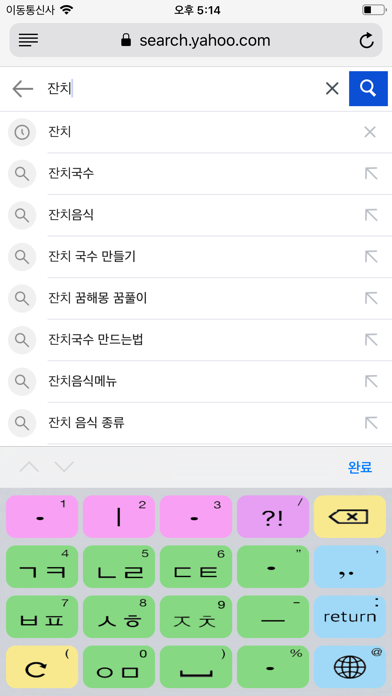Image resolution: width=392 pixels, height=696 pixels.
Task: Switch keyboards with the globe key
Action: click(x=350, y=667)
